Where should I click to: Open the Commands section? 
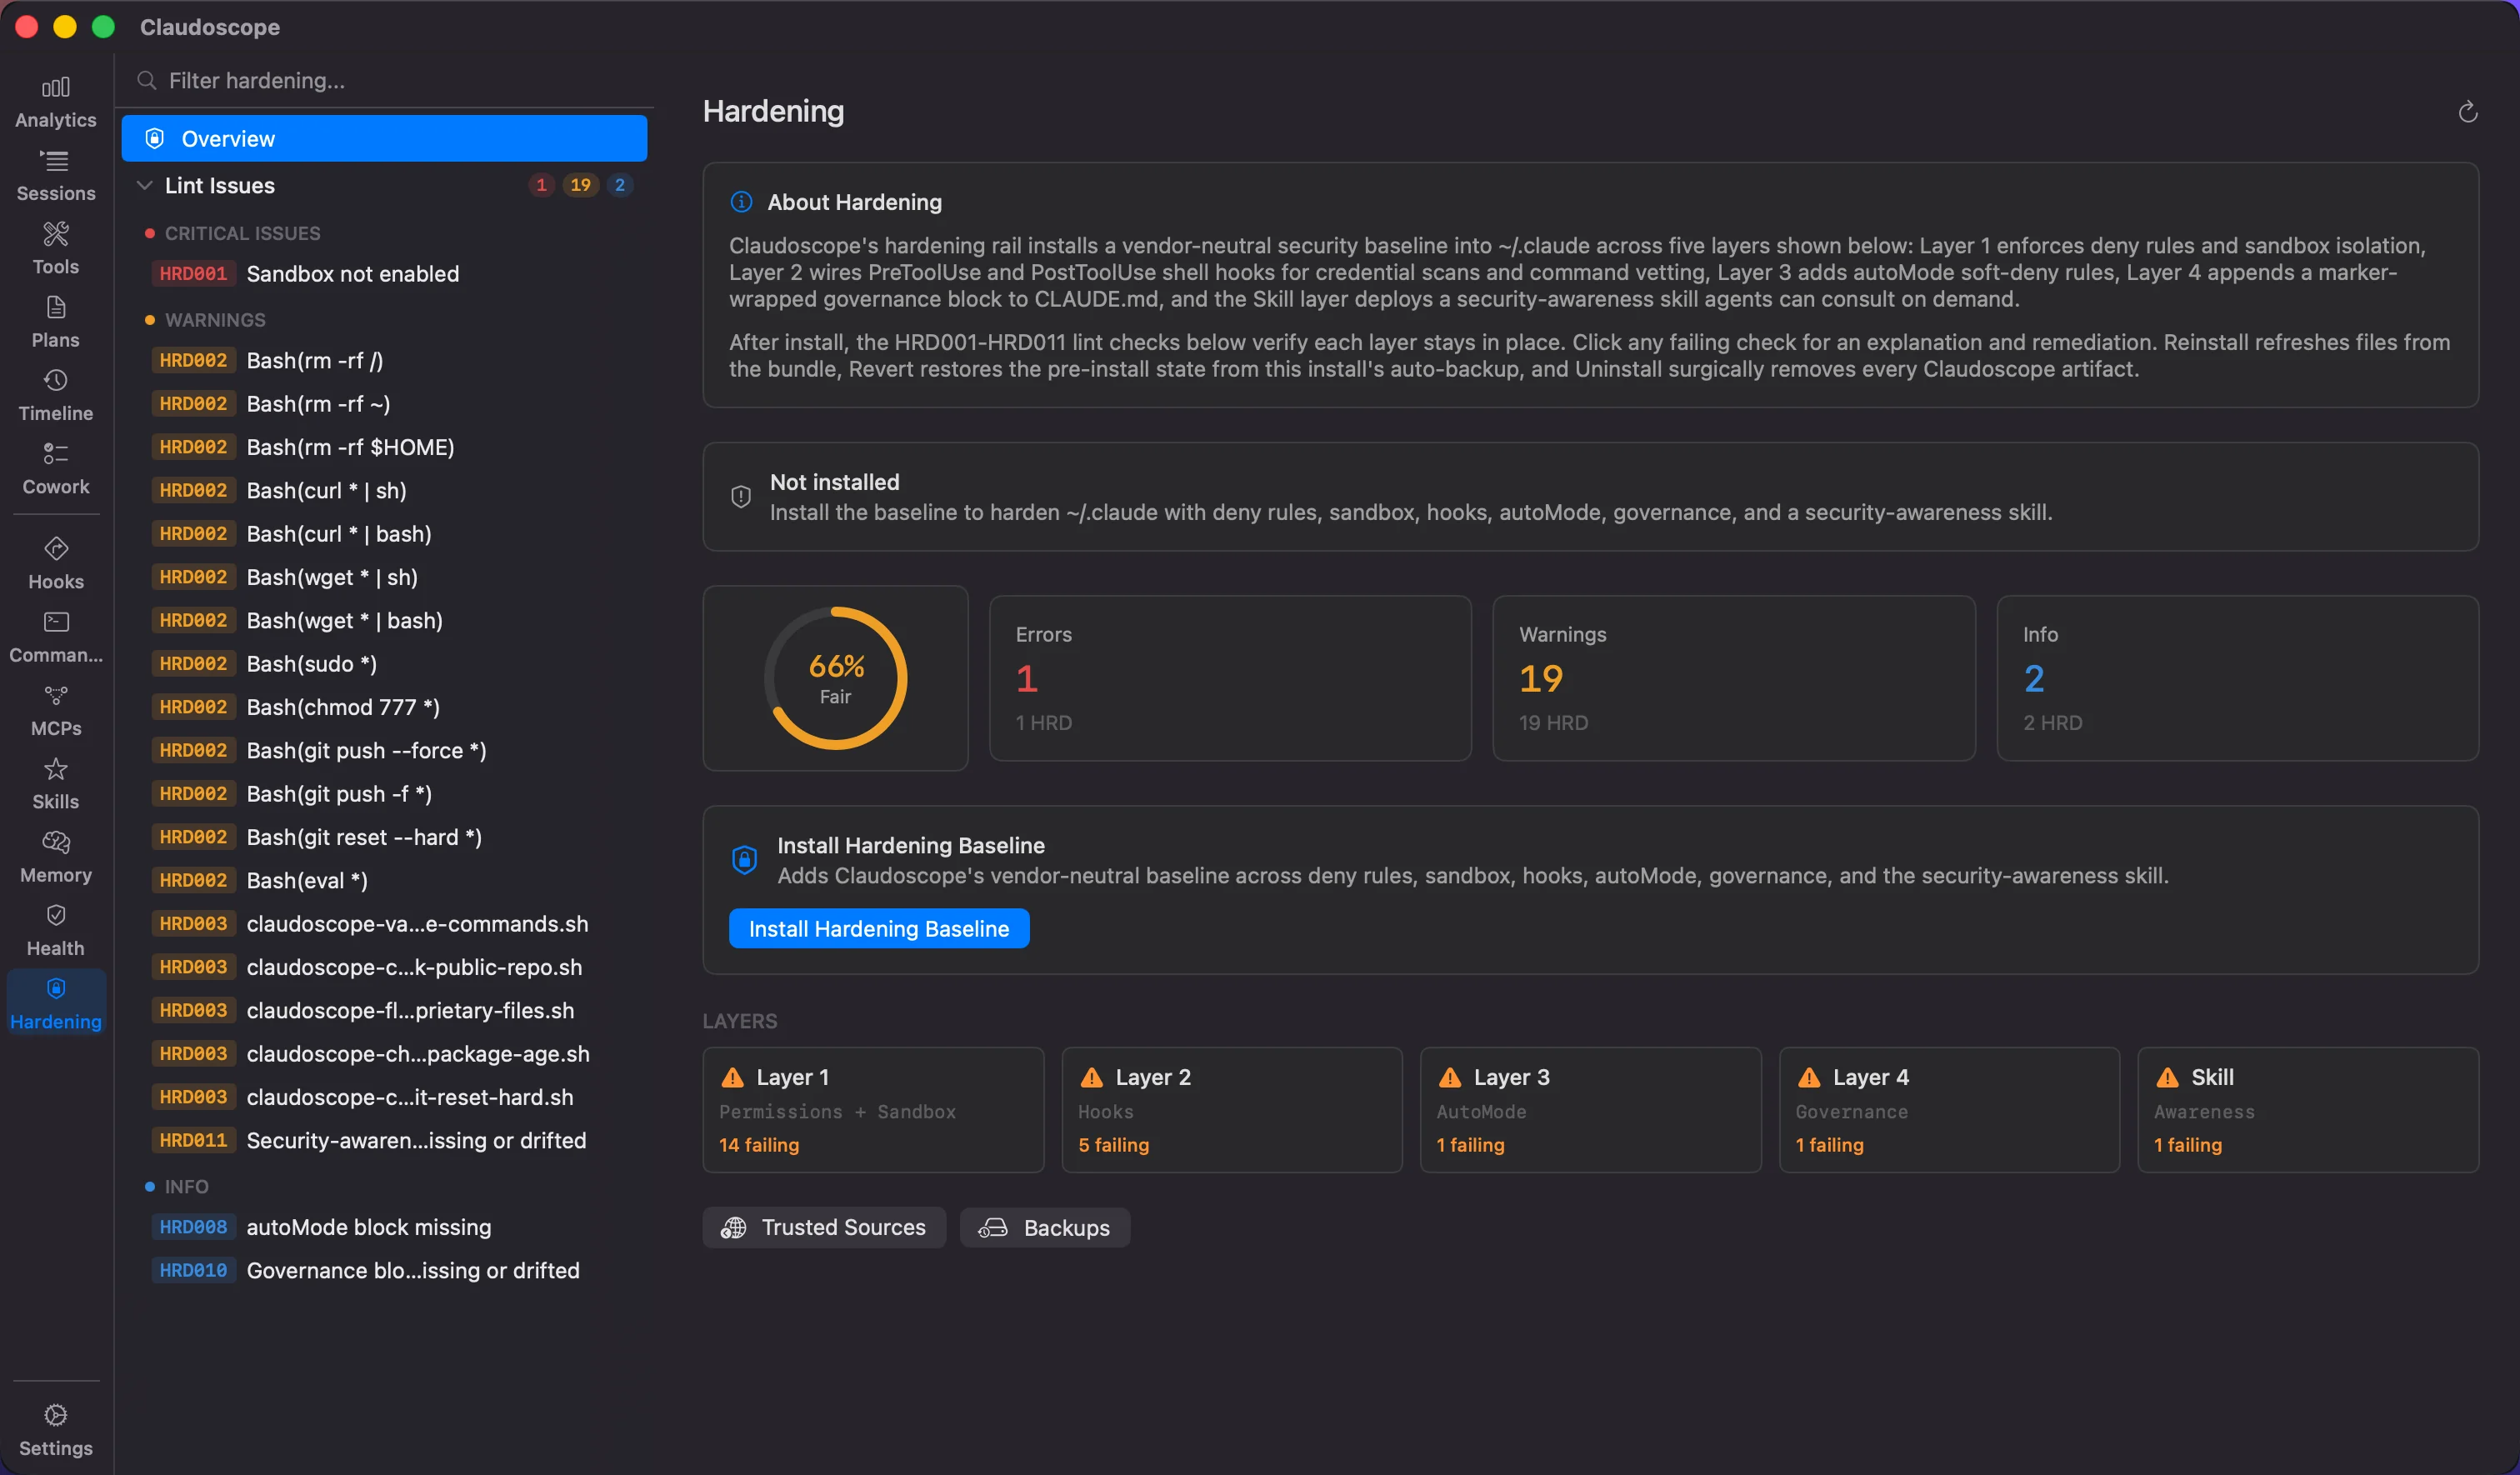56,637
